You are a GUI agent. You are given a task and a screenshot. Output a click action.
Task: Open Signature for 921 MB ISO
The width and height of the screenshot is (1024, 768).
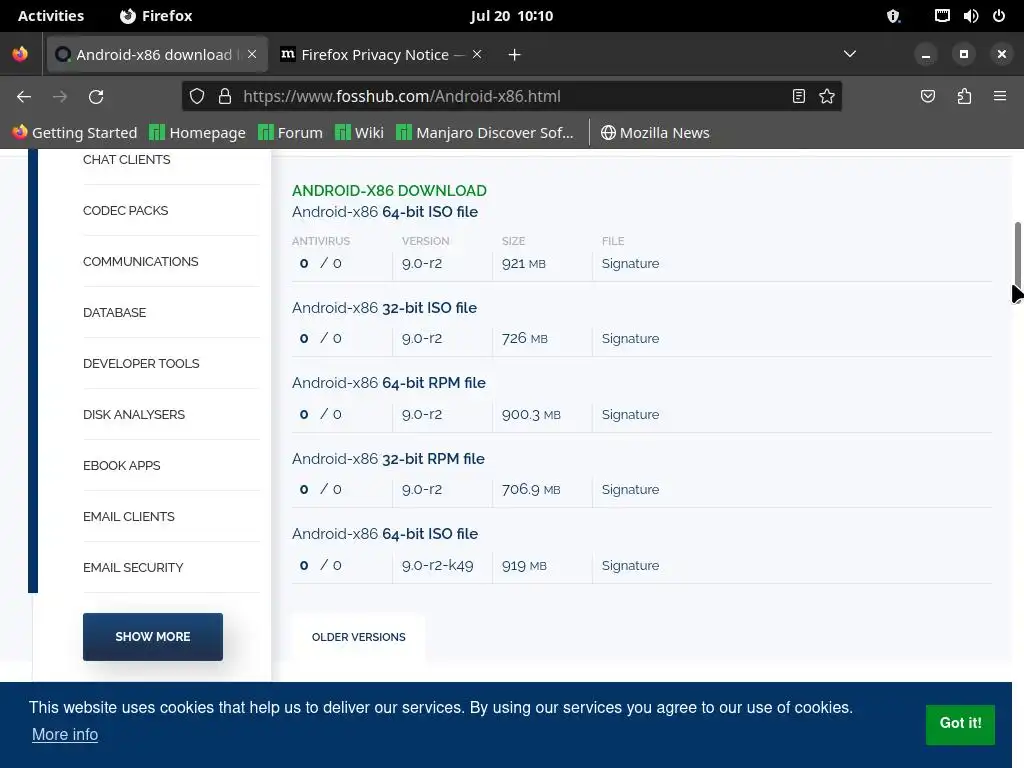630,264
